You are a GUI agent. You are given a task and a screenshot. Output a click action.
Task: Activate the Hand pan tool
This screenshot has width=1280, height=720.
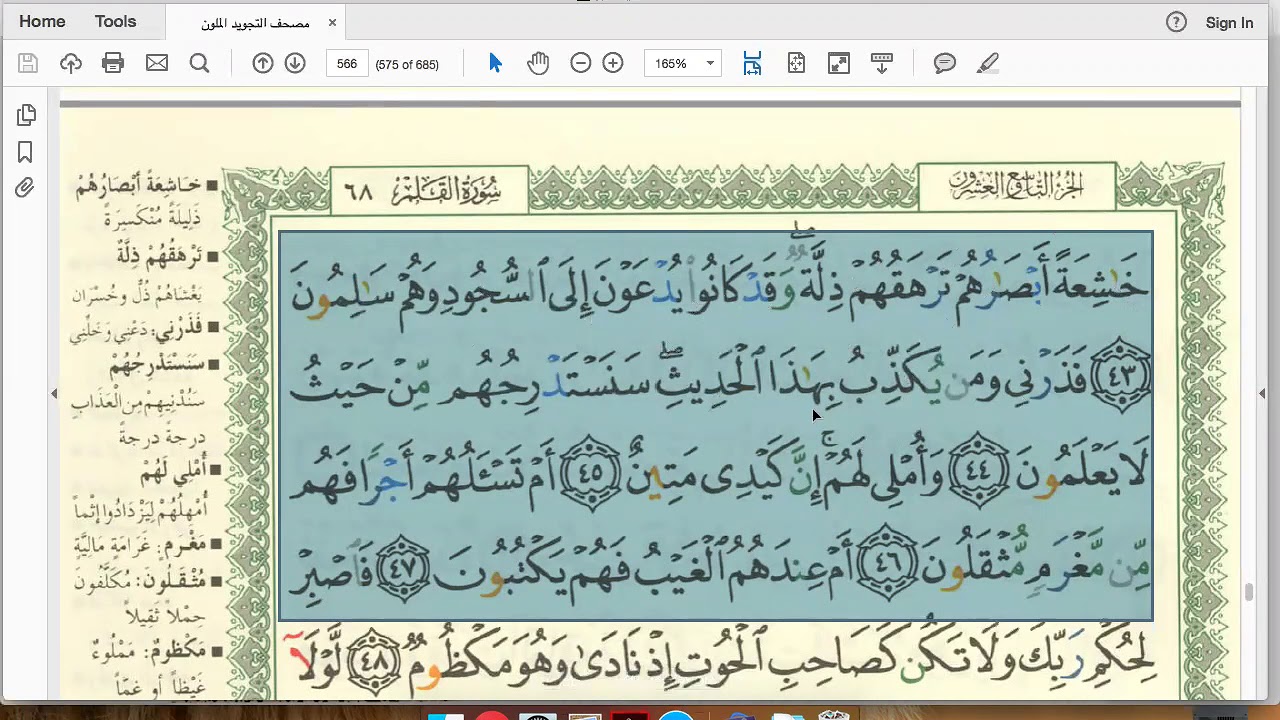point(538,63)
